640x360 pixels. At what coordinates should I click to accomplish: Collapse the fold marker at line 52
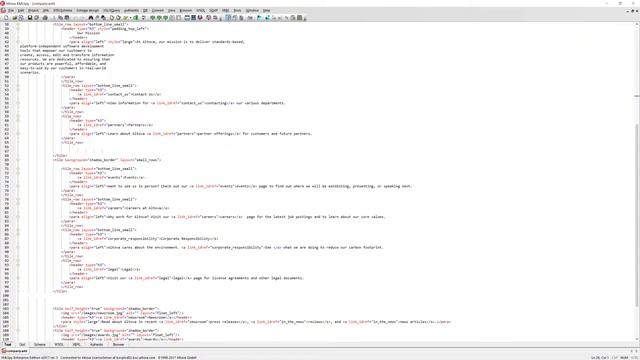[18, 86]
